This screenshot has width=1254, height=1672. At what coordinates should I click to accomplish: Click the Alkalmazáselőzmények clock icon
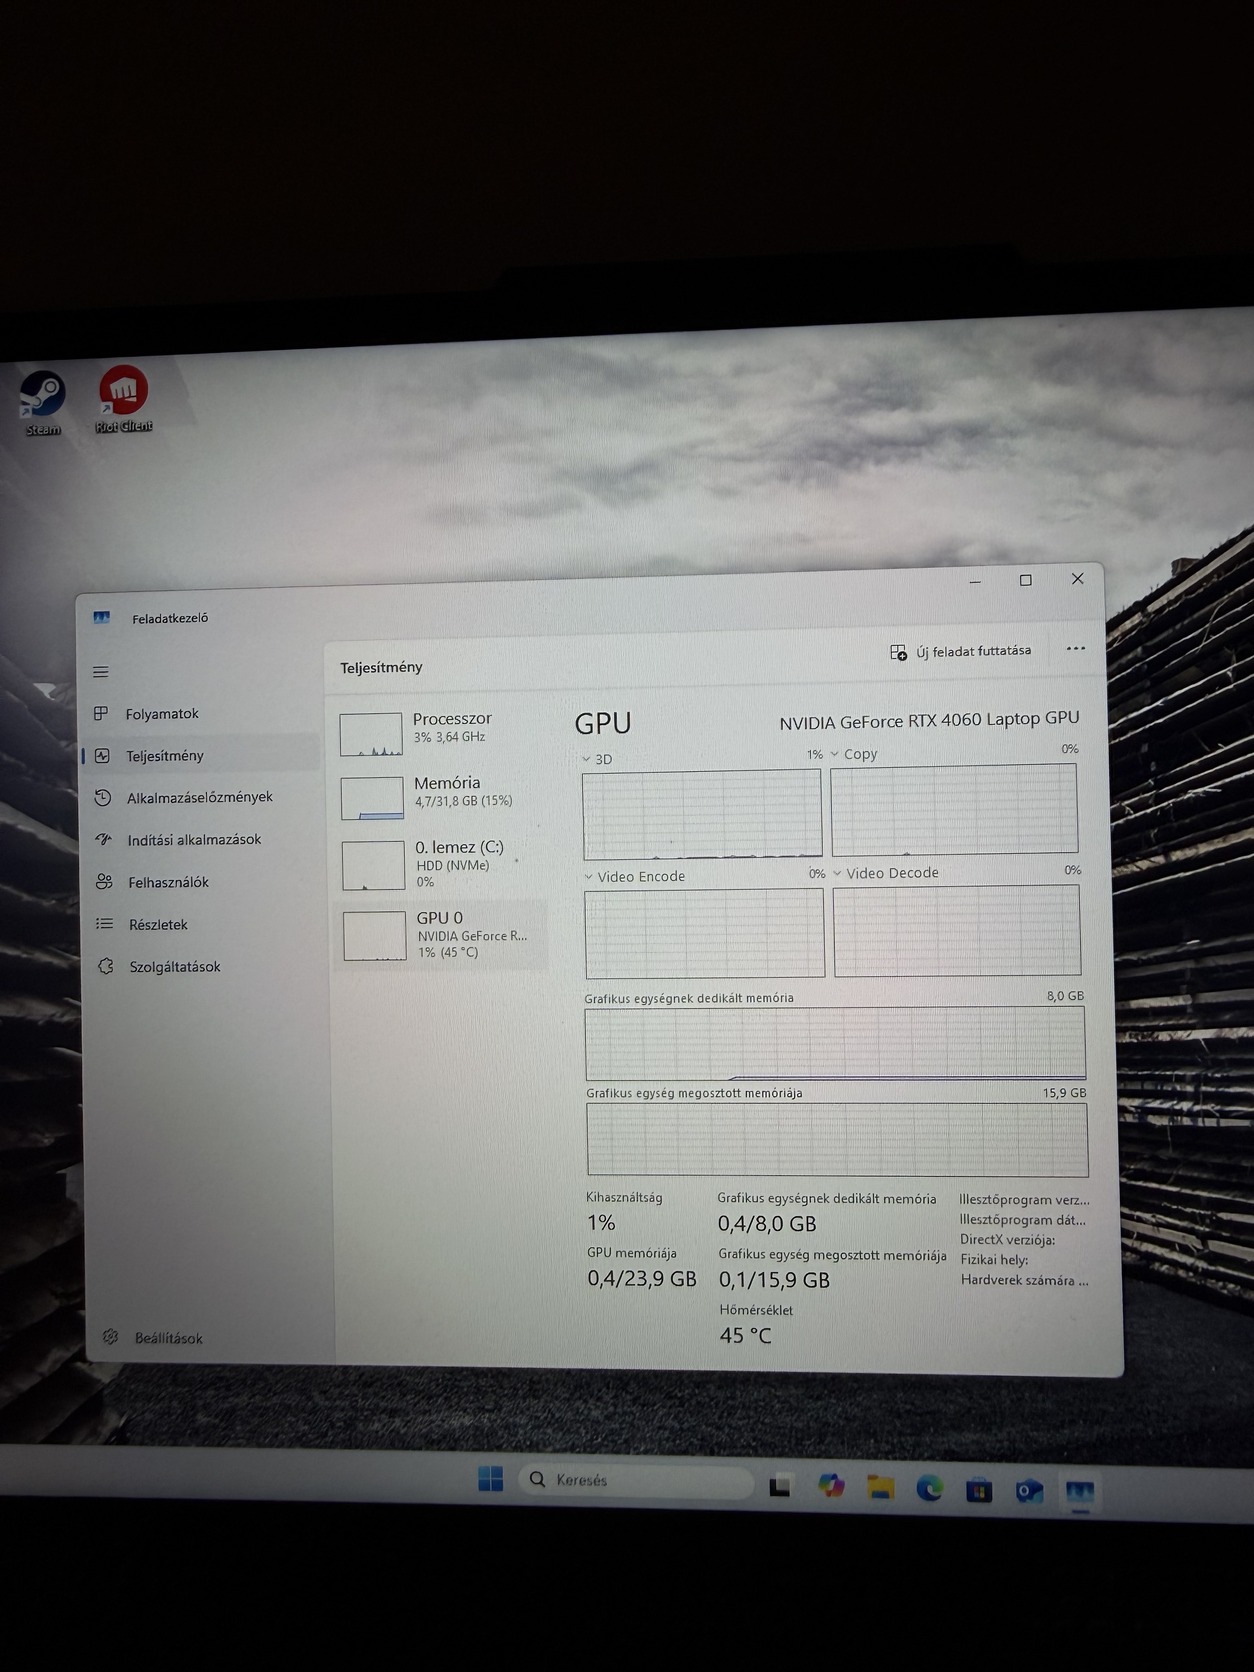point(102,797)
